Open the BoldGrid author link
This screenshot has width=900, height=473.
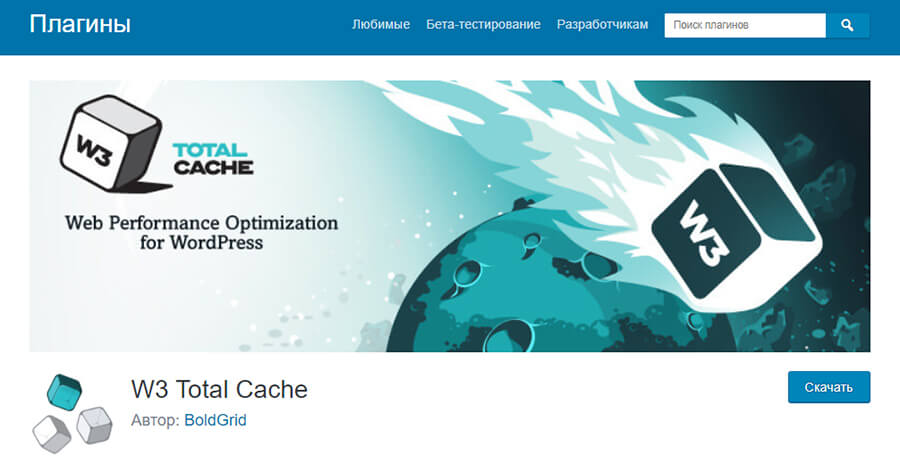(215, 420)
